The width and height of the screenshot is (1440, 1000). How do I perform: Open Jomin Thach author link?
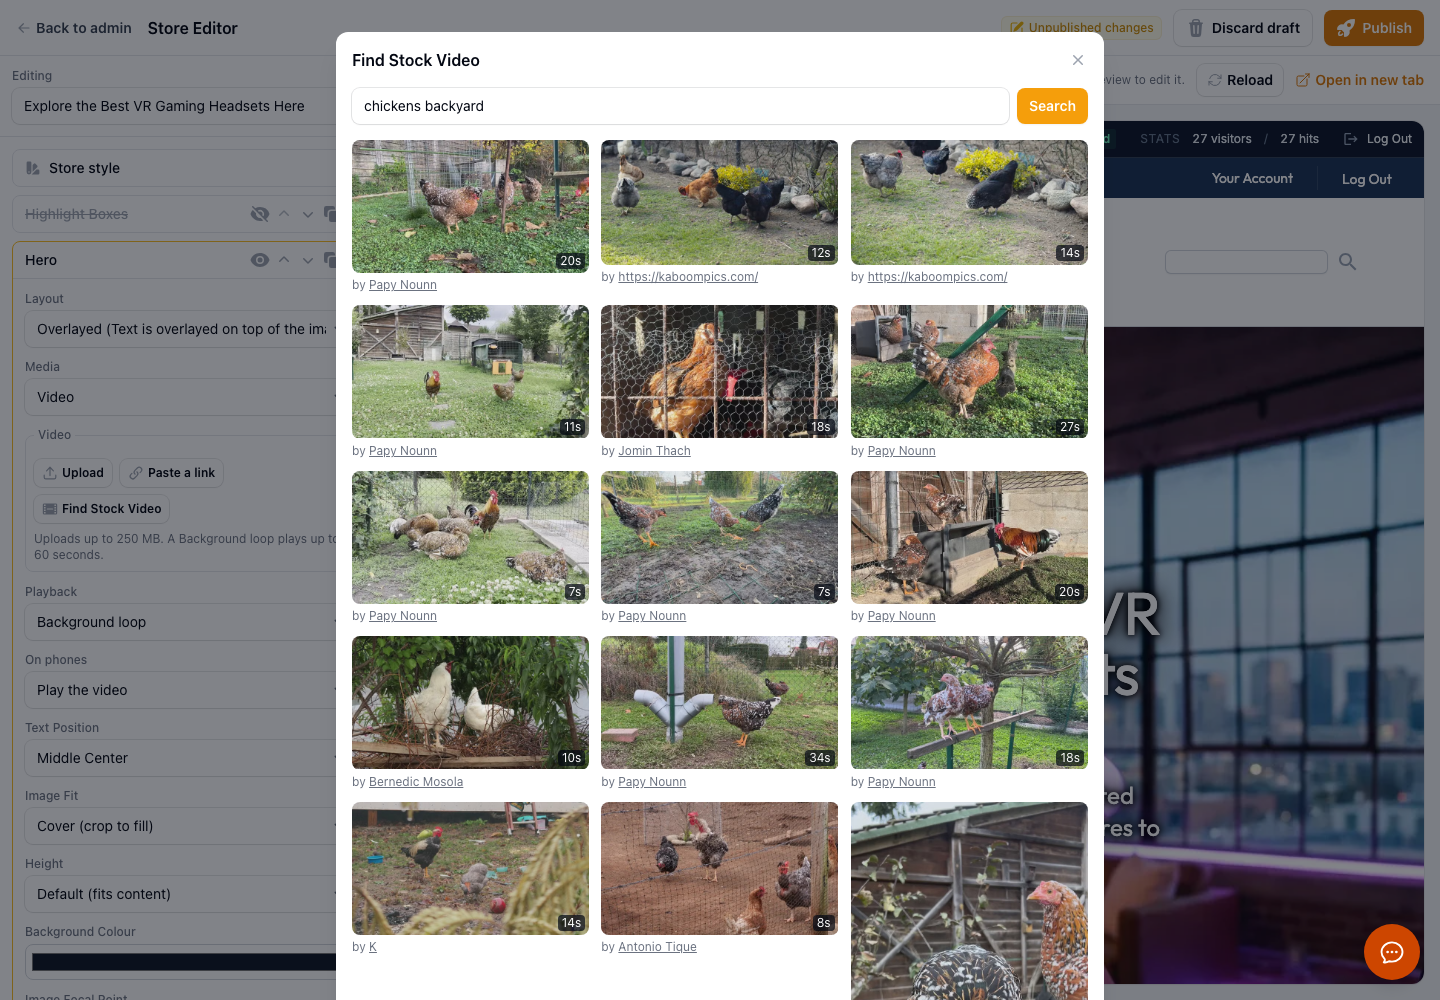[x=654, y=451]
